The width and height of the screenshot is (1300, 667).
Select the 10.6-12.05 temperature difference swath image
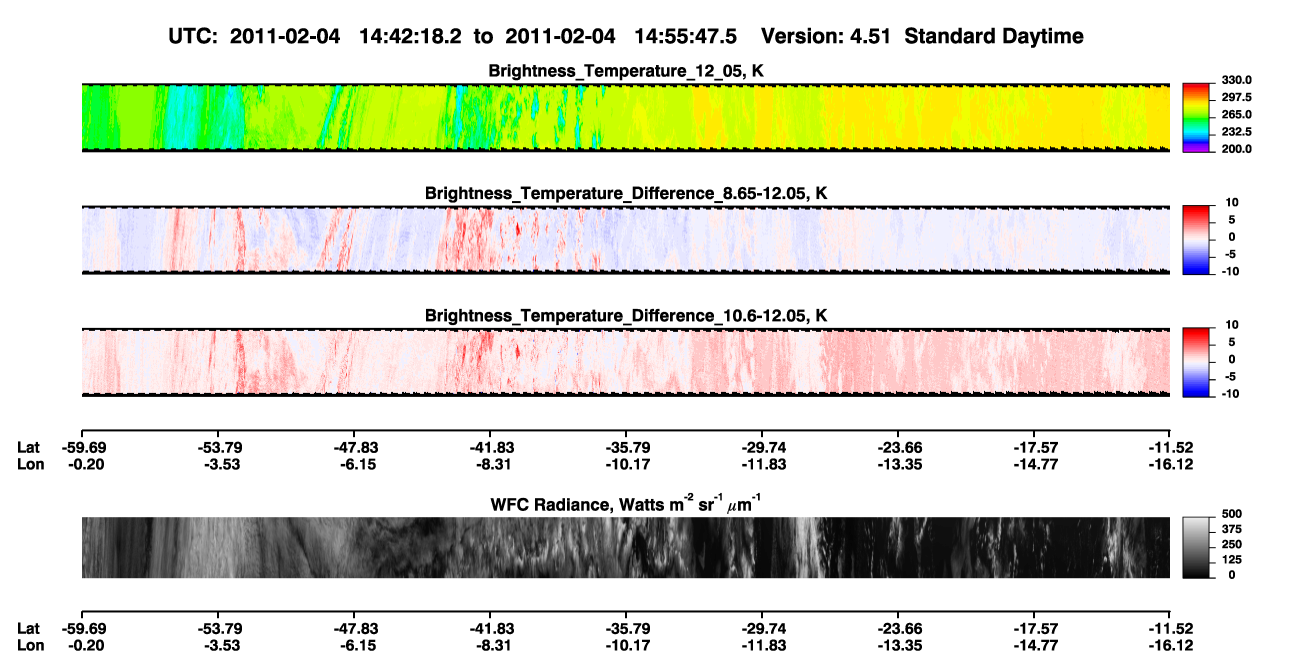coord(626,362)
